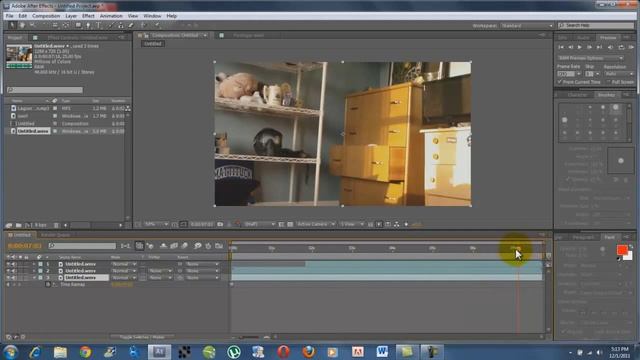The height and width of the screenshot is (360, 640).
Task: Click the current timecode display
Action: coord(25,246)
